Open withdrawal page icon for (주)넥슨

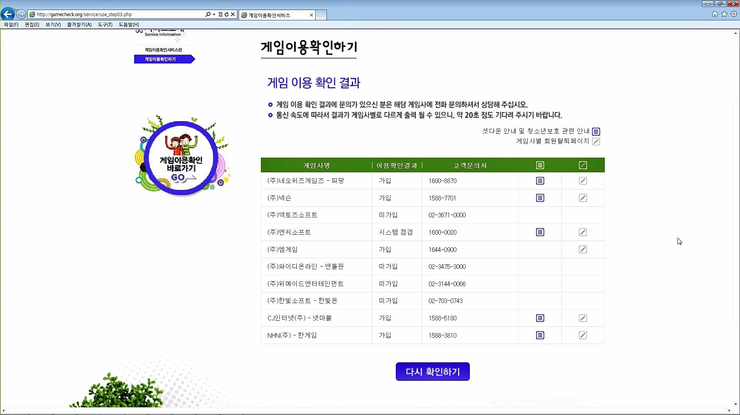[583, 198]
